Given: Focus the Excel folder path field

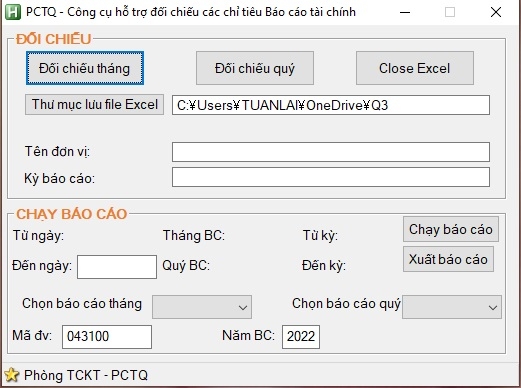Looking at the screenshot, I should (331, 105).
